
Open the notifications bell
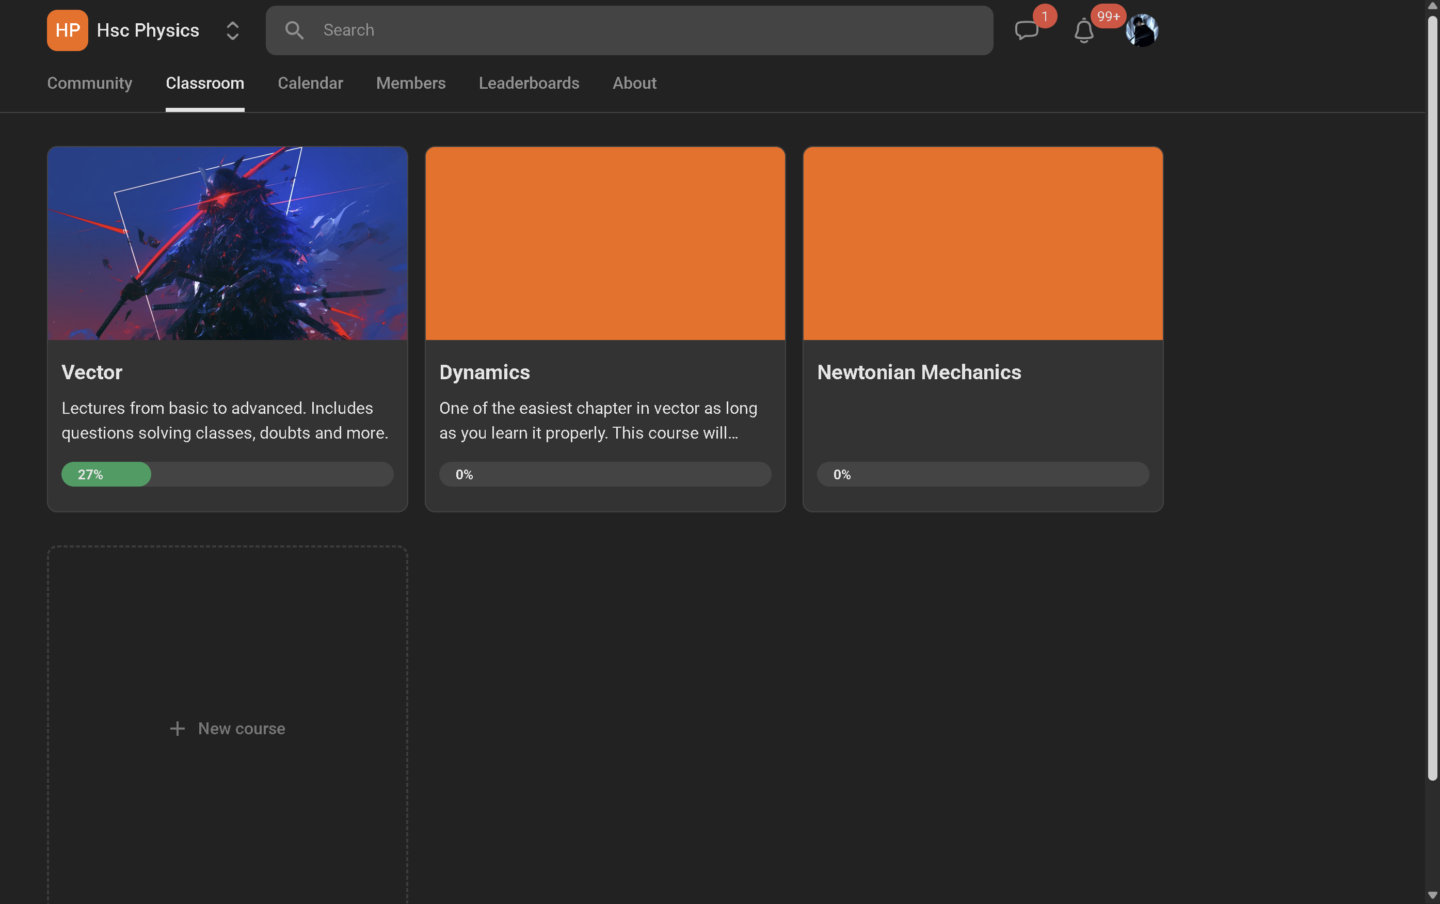pos(1083,31)
